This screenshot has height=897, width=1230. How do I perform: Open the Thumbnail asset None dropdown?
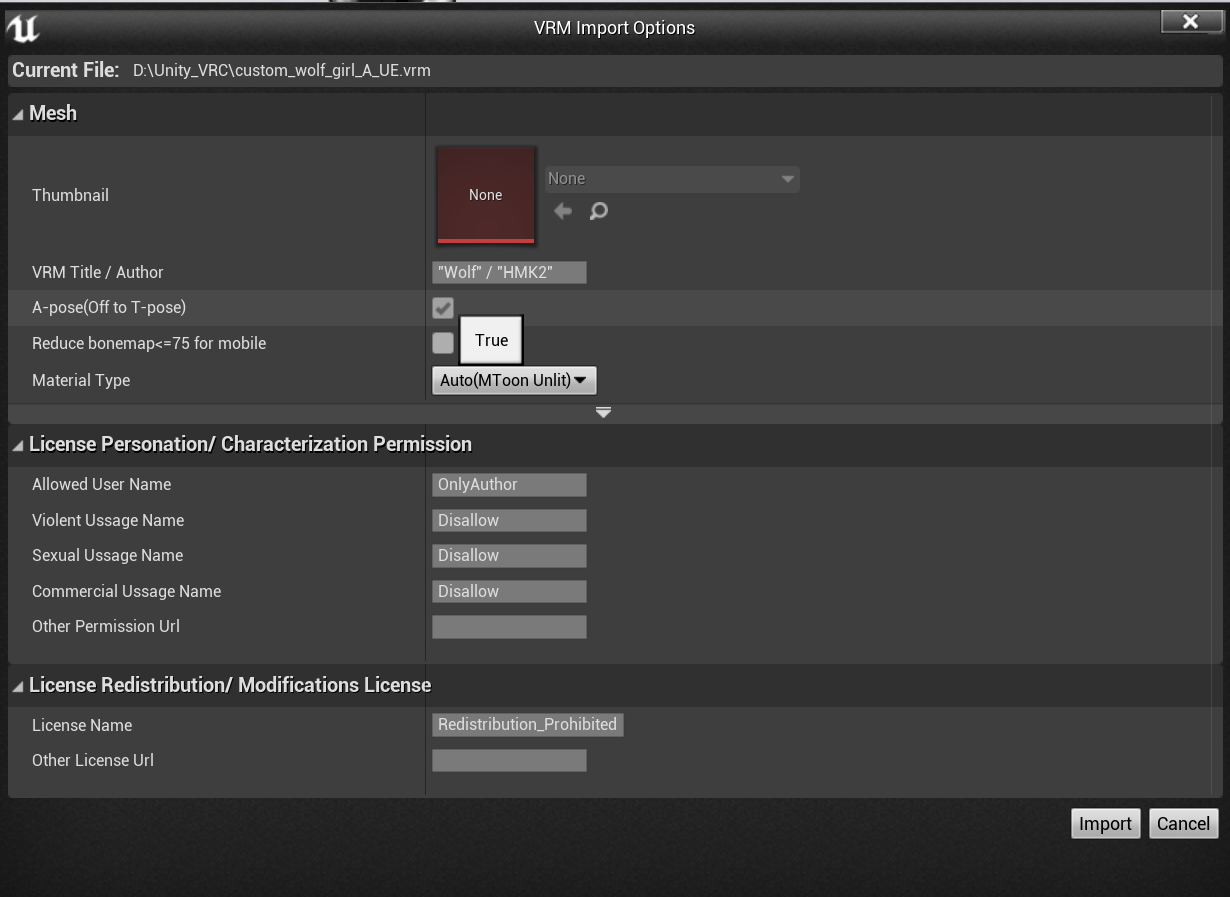(x=672, y=179)
